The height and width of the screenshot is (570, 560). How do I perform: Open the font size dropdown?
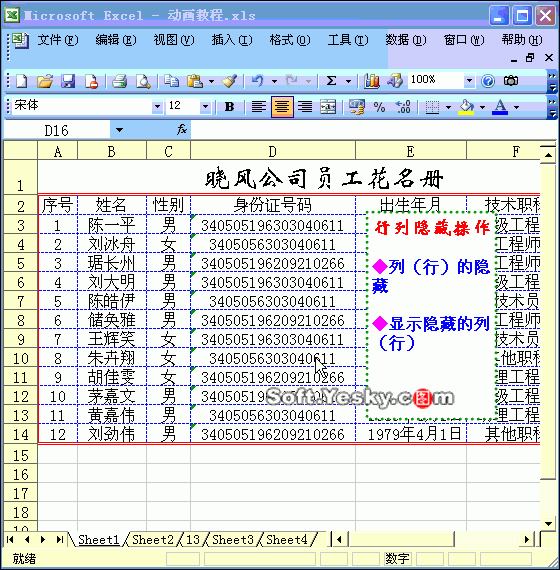[205, 107]
